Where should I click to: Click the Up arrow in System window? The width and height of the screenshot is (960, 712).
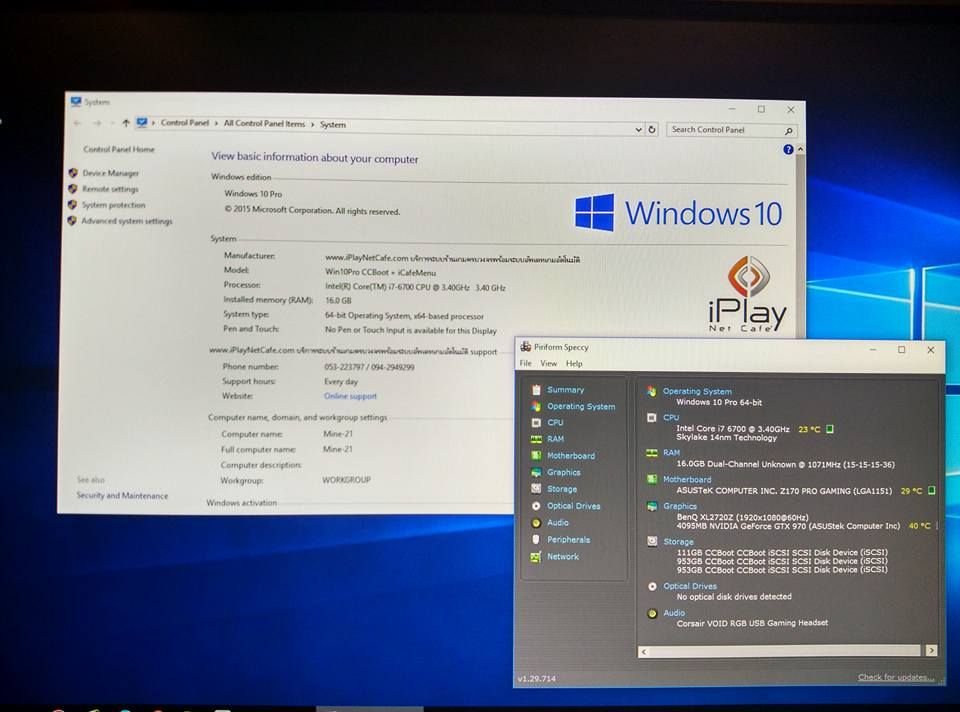pyautogui.click(x=125, y=123)
